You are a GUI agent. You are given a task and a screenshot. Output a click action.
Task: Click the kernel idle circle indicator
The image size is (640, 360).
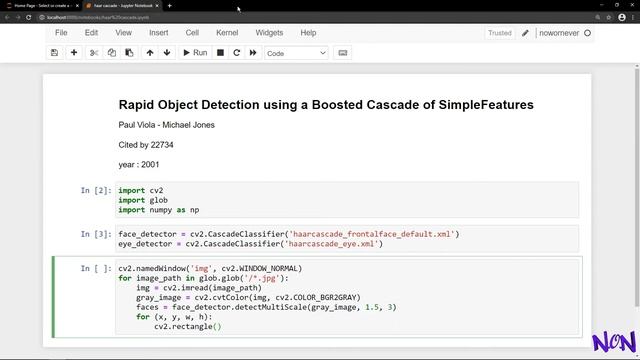point(587,33)
